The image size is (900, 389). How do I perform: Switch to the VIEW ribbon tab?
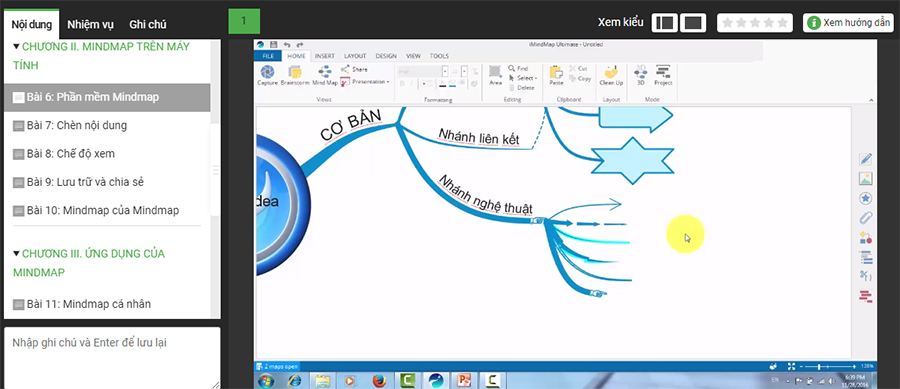coord(413,56)
